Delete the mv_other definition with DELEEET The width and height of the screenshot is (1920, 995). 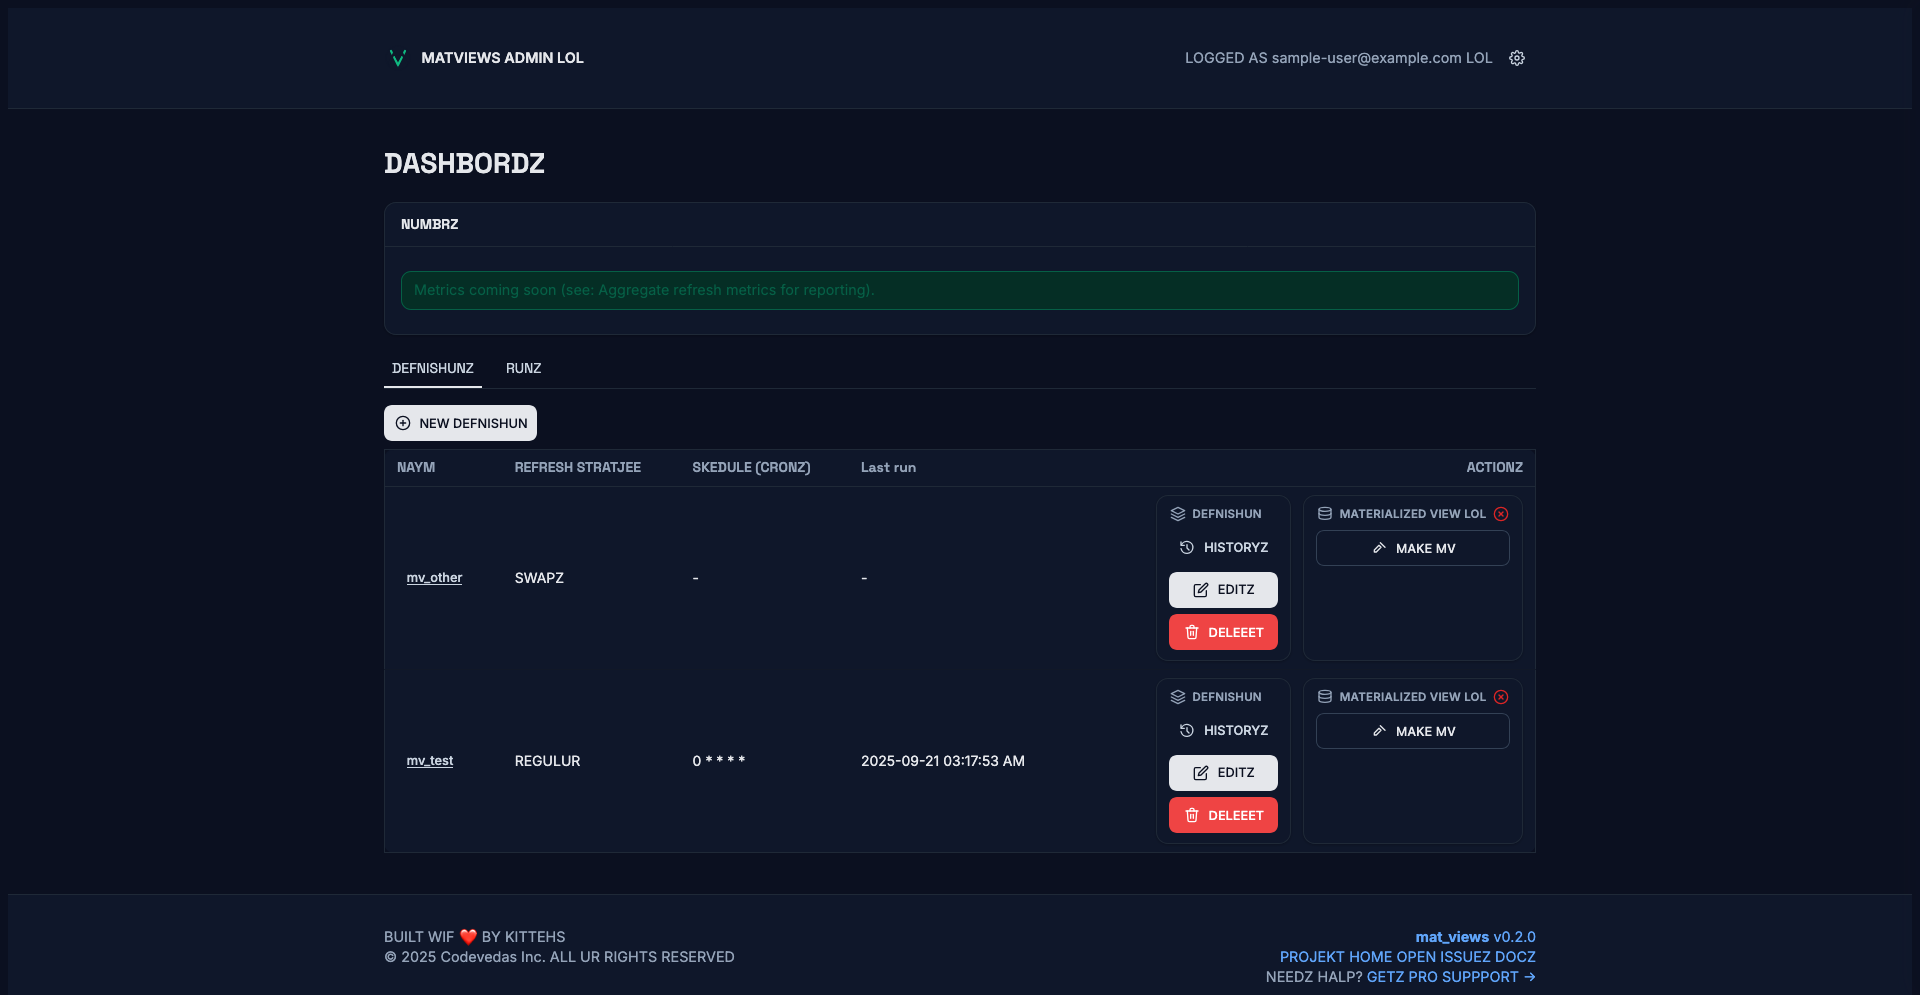point(1223,632)
